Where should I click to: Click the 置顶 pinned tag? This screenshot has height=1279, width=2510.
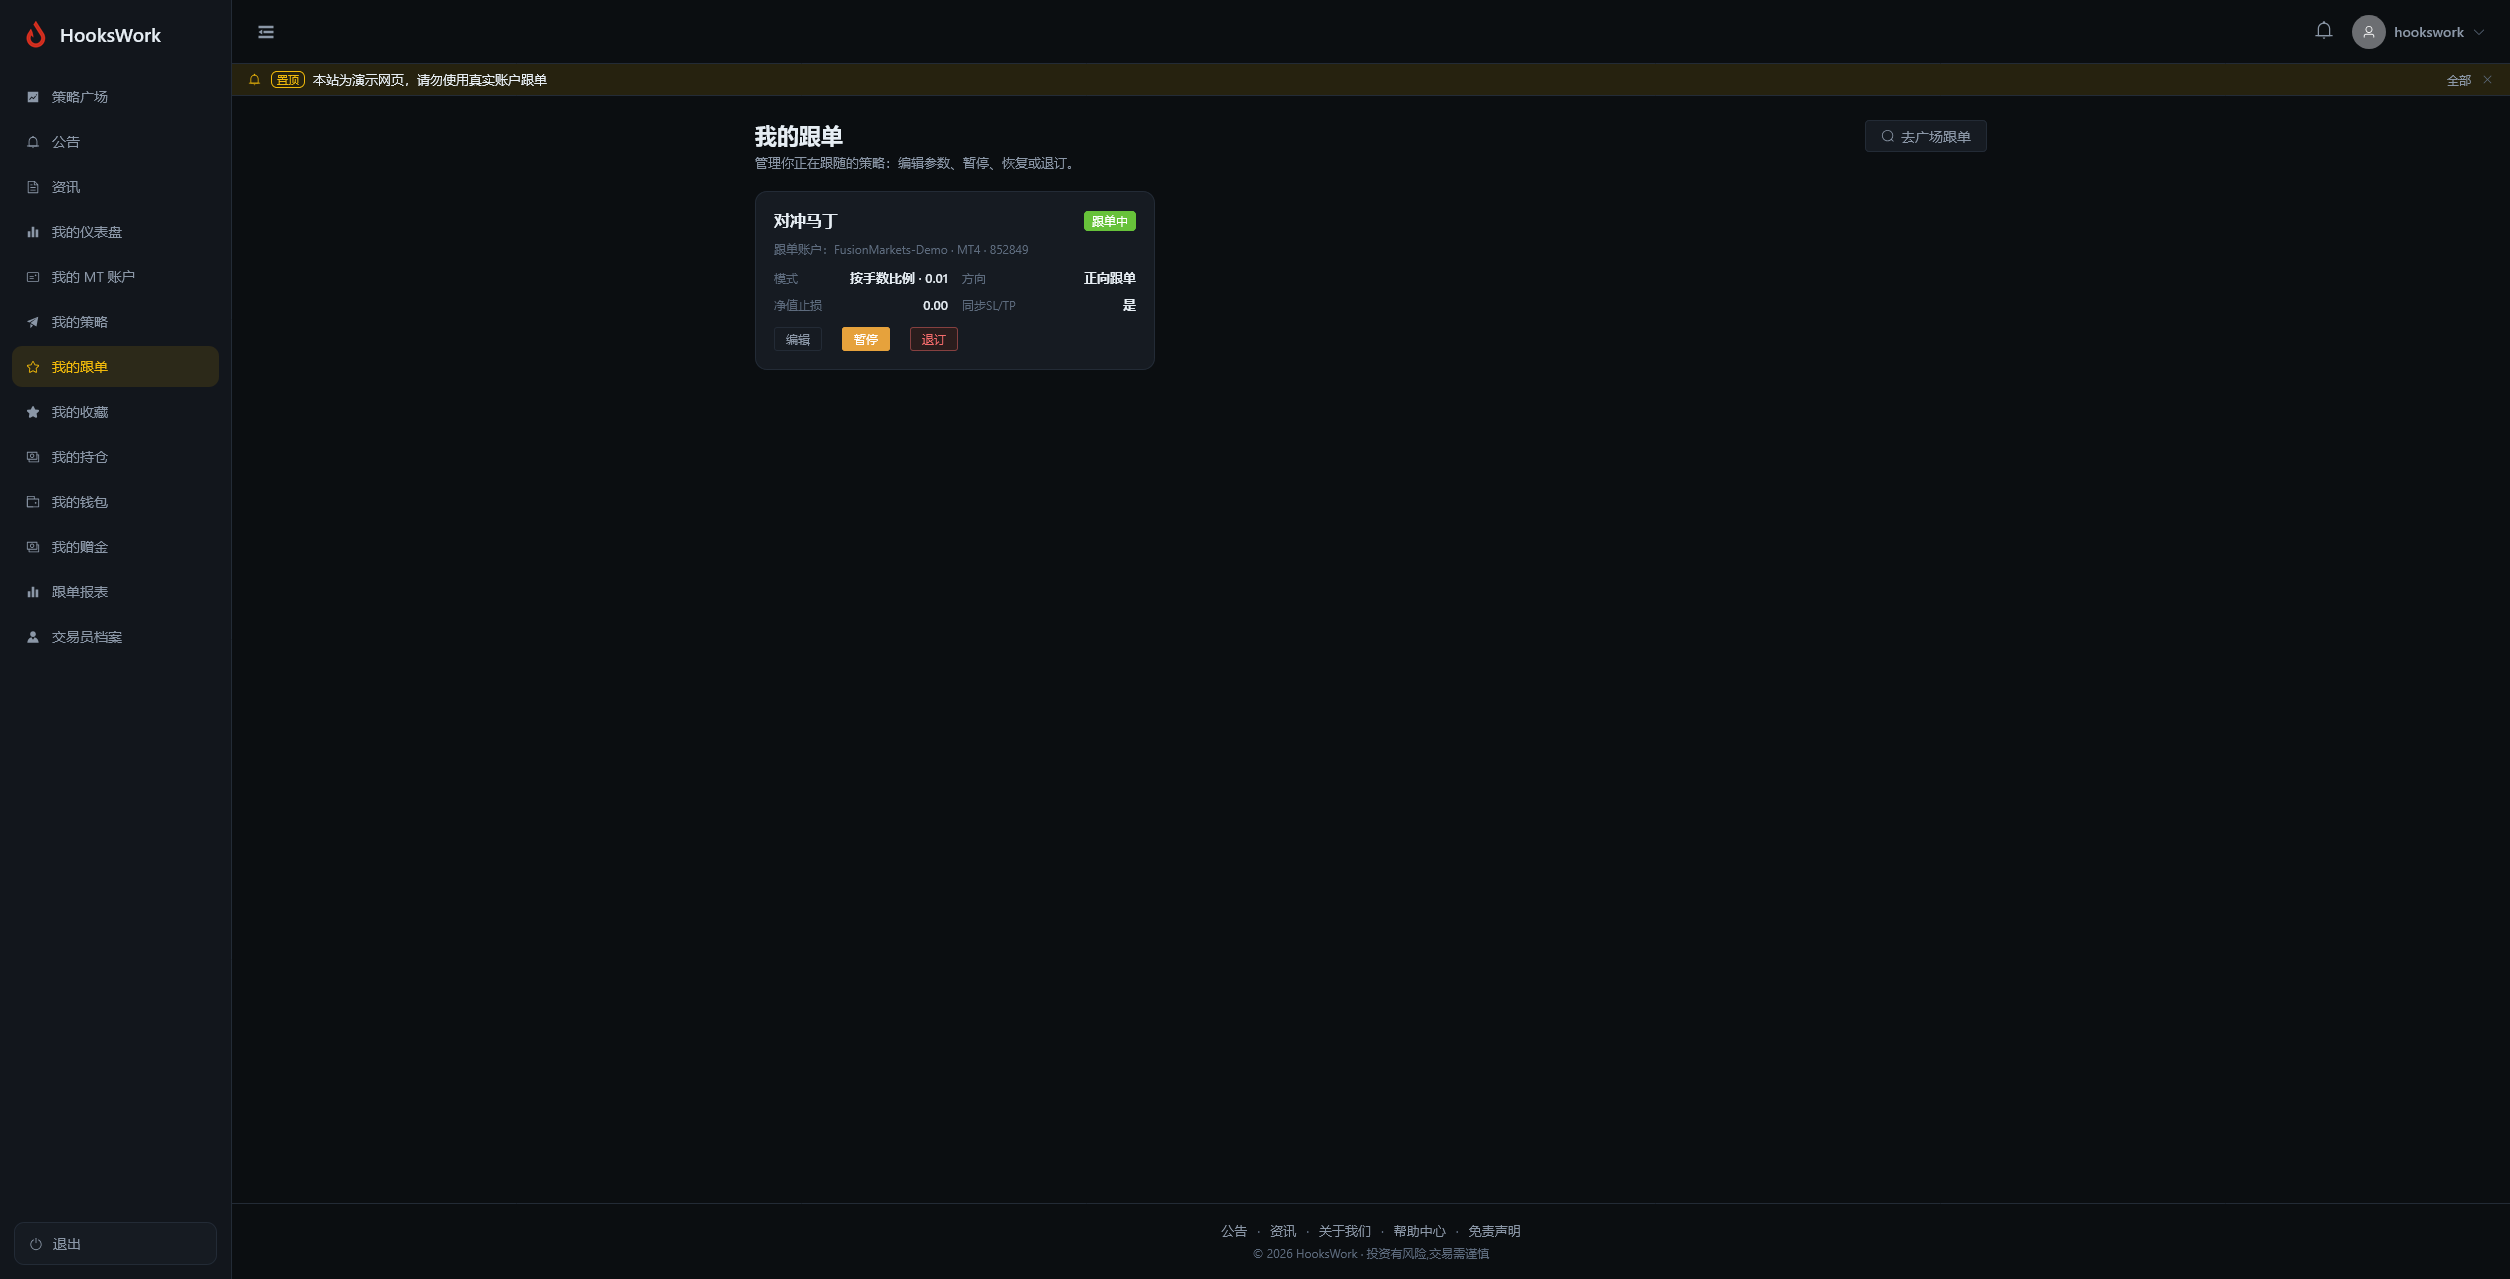[288, 80]
